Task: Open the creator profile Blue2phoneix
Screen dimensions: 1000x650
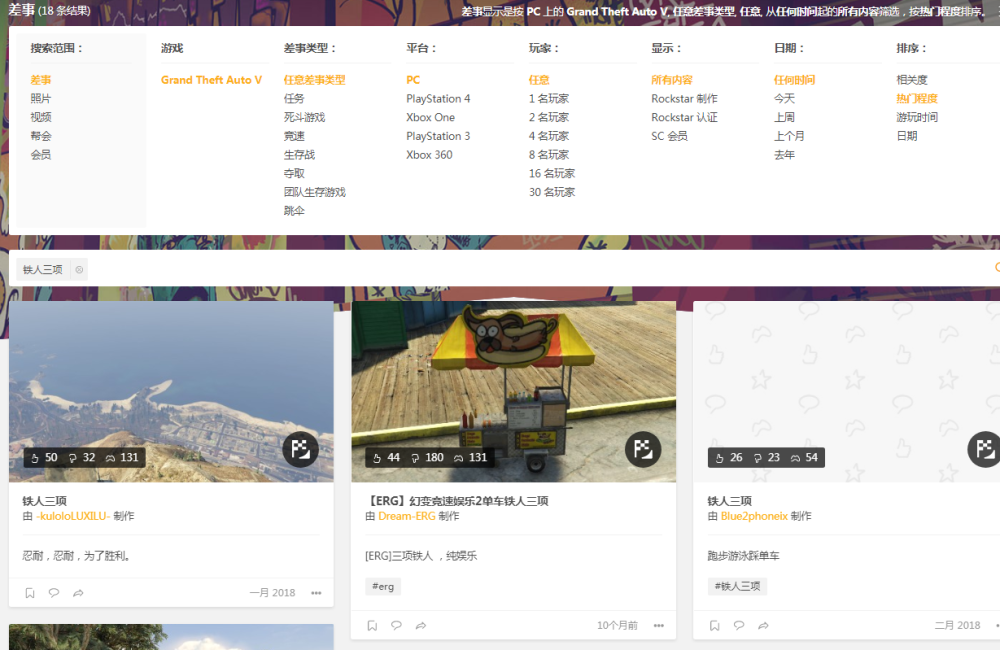Action: (754, 516)
